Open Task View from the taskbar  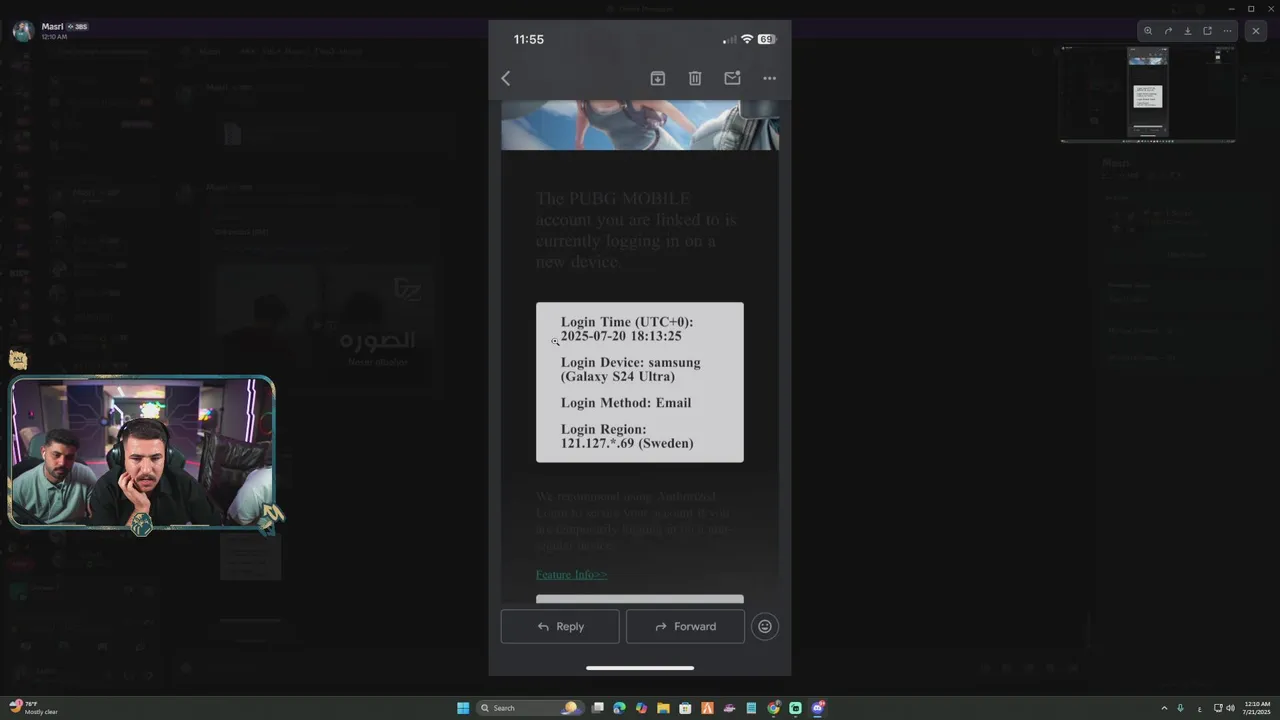click(598, 708)
